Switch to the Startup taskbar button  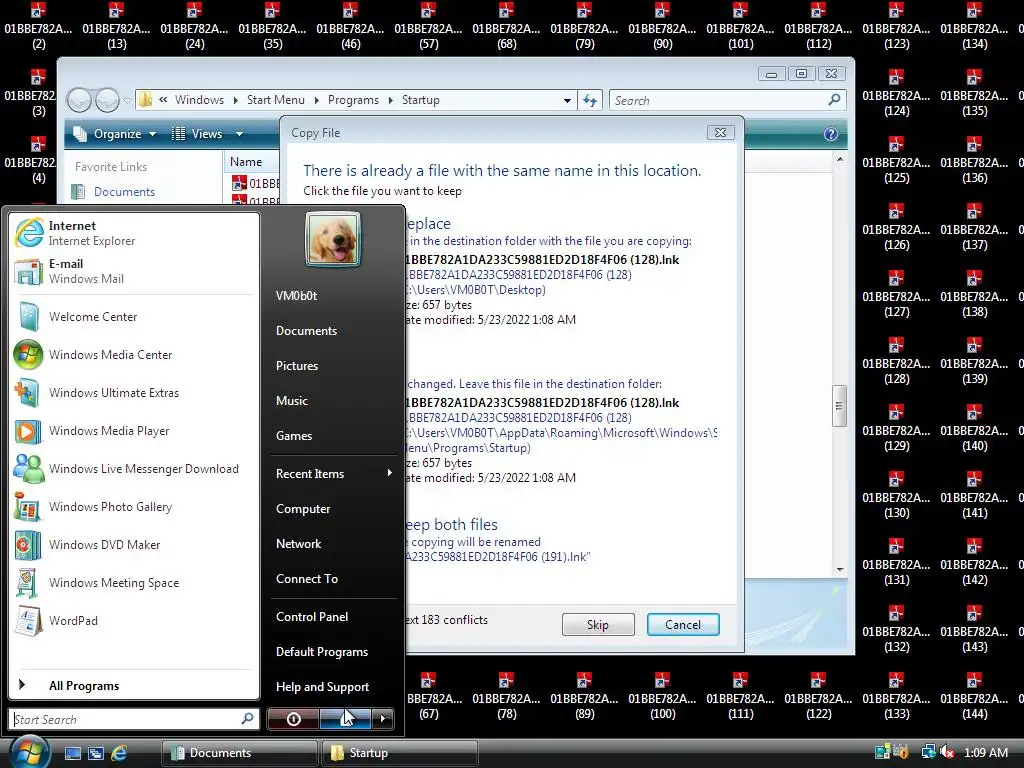pyautogui.click(x=400, y=753)
